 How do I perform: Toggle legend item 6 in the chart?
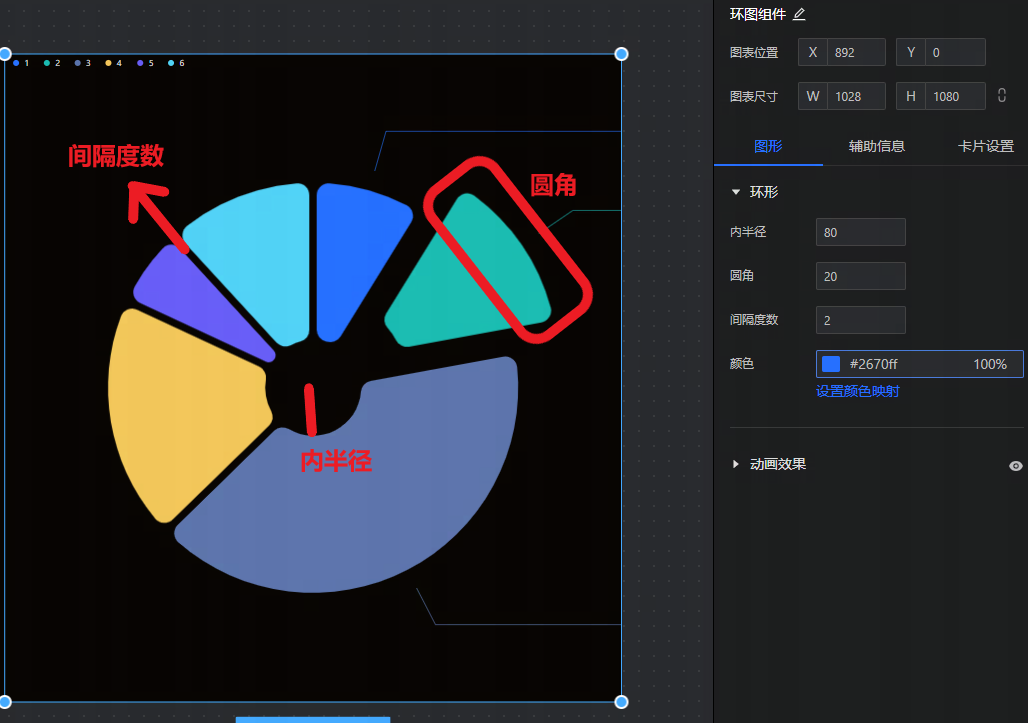point(176,63)
